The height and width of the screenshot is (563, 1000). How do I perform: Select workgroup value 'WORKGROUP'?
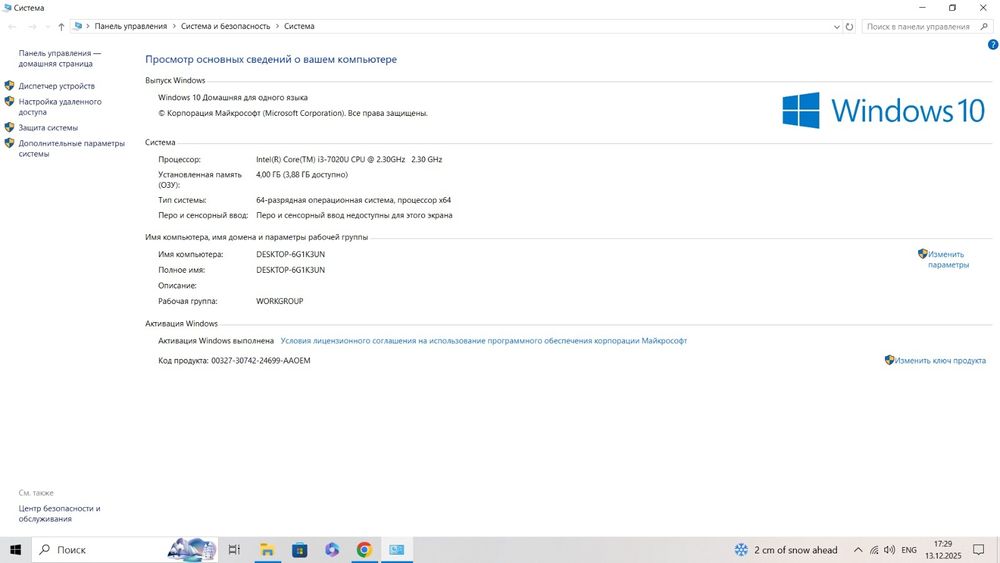tap(279, 301)
